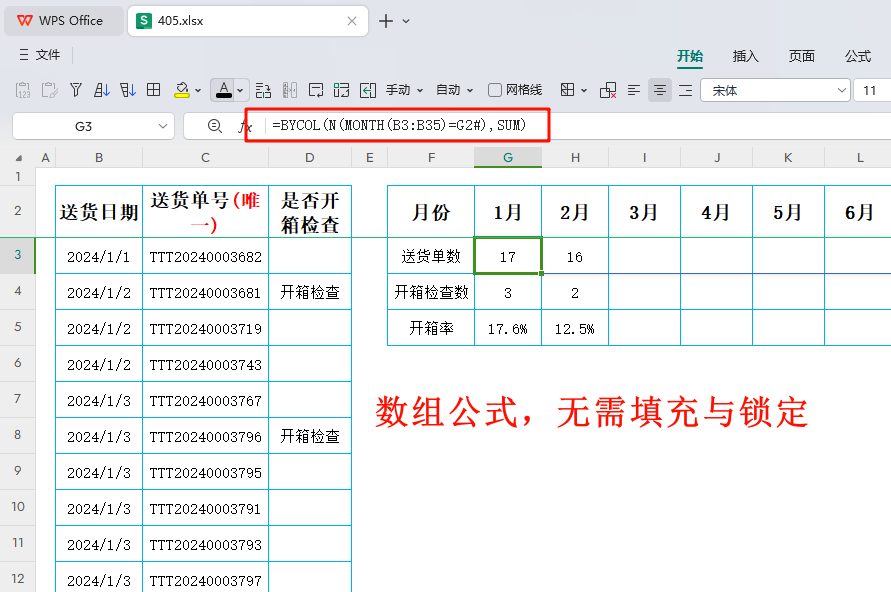Click inside the BYCOL formula bar text
The width and height of the screenshot is (891, 592).
point(399,125)
